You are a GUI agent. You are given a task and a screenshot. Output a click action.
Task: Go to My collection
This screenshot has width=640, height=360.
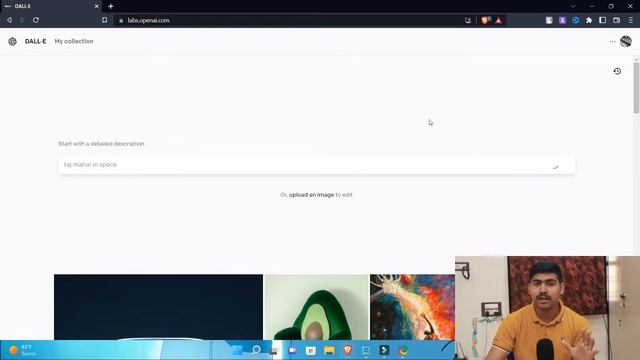click(x=74, y=41)
